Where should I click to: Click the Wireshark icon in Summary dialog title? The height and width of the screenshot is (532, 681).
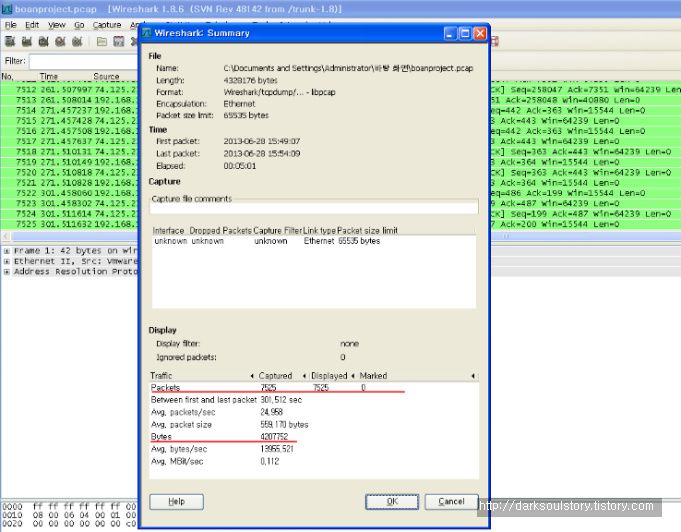(x=147, y=33)
